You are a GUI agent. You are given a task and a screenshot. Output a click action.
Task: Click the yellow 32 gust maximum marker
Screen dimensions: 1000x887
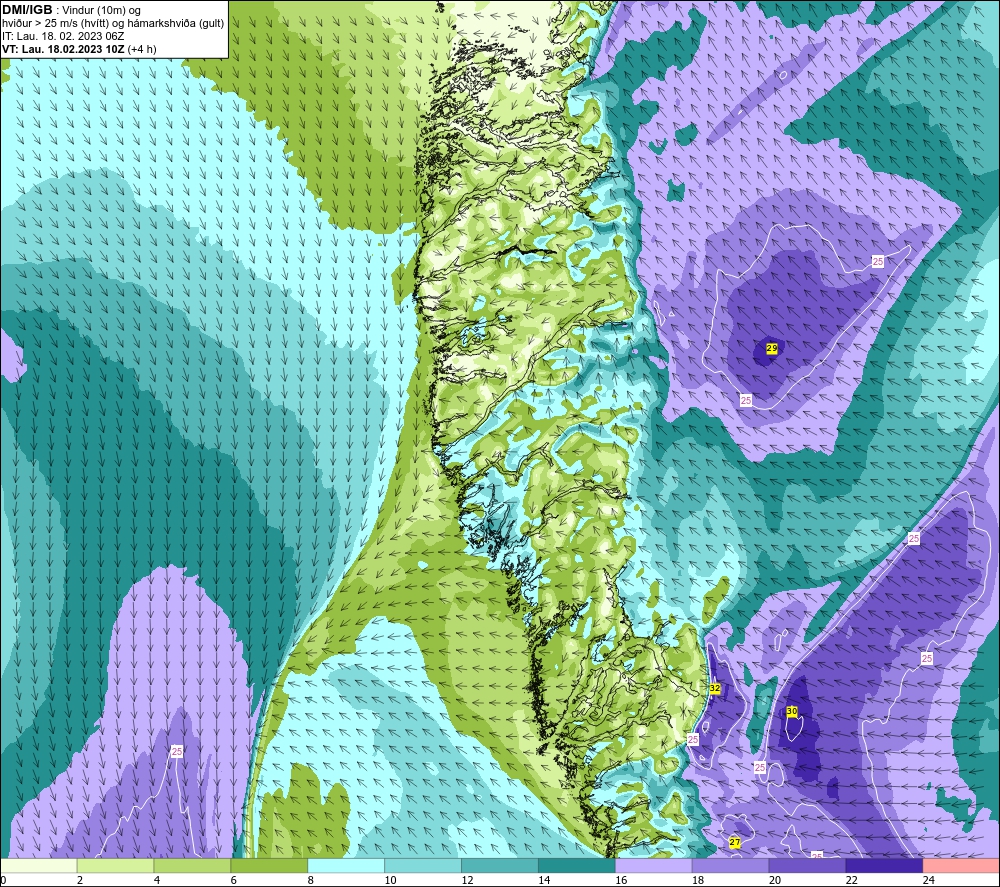715,688
